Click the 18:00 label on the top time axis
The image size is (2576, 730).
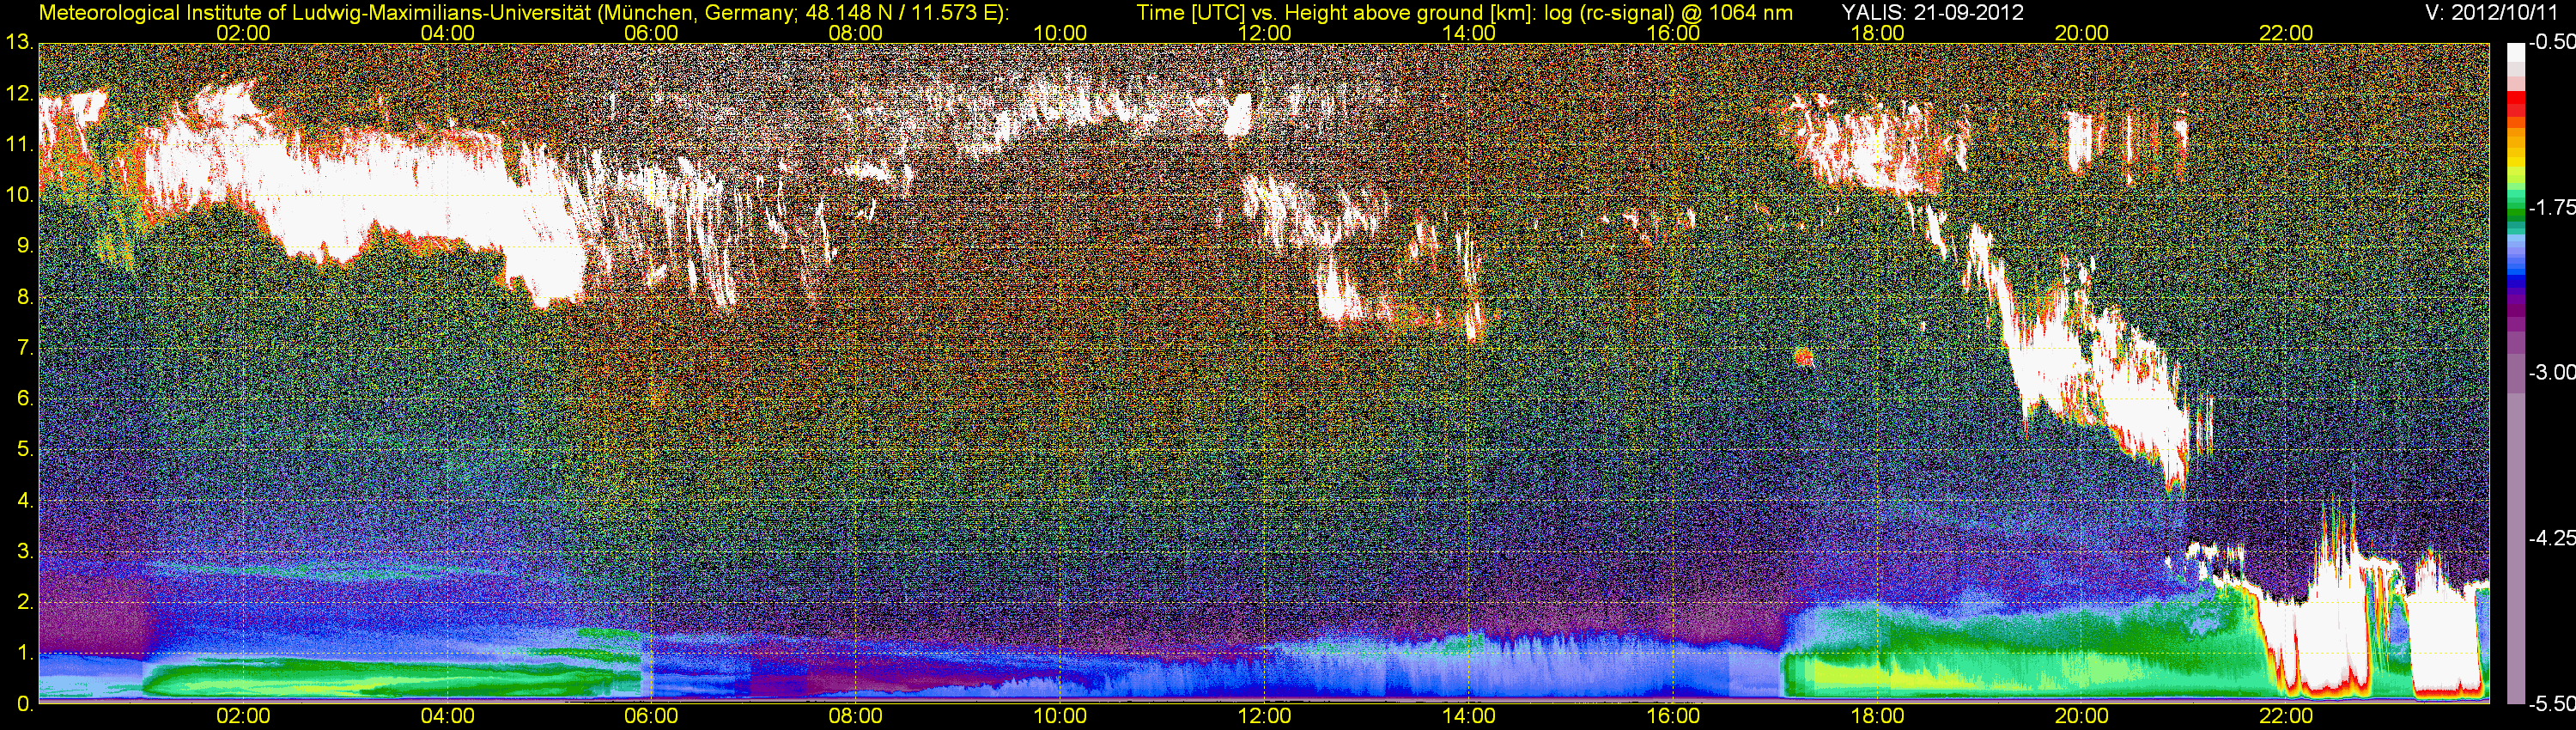point(1877,33)
